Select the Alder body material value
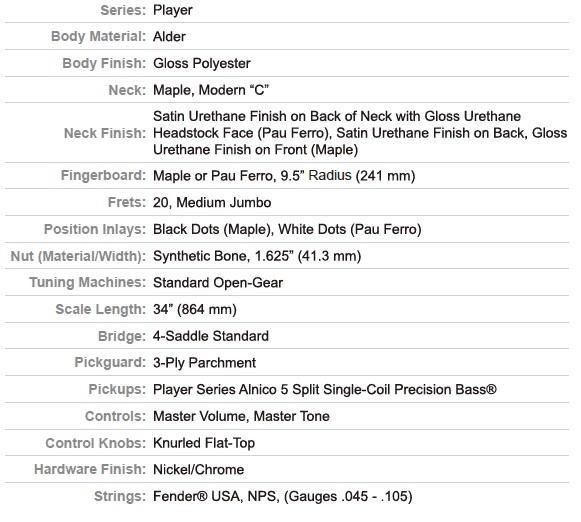The image size is (581, 522). [169, 37]
